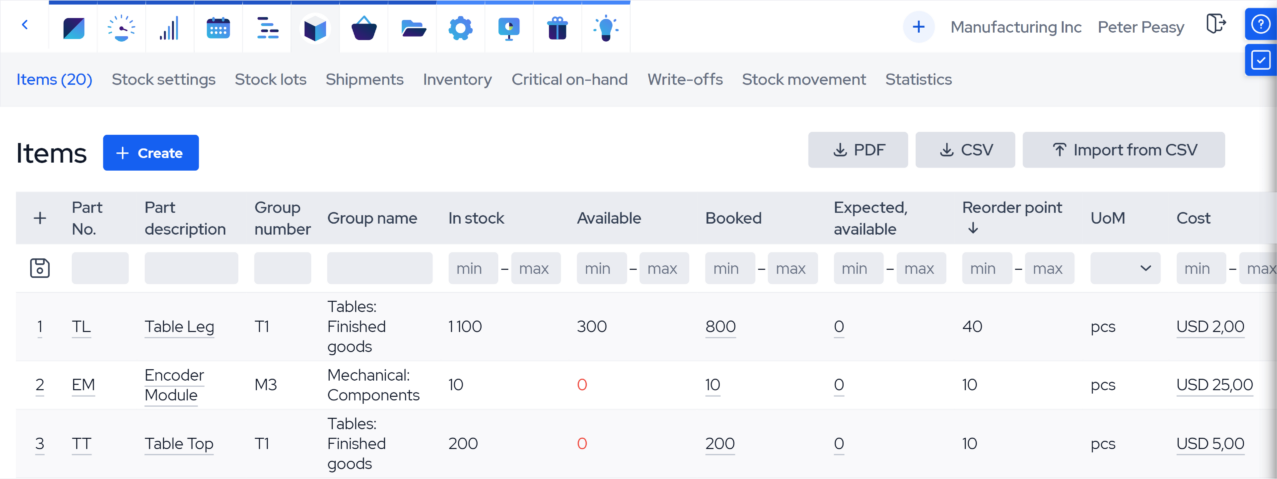Viewport: 1277px width, 479px height.
Task: Open the calendar module icon
Action: pos(218,28)
